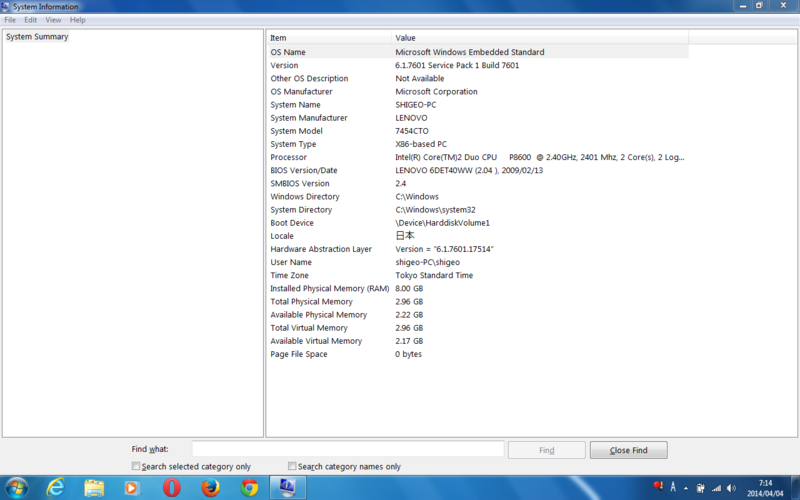Click the Item column header
Screen dimensions: 800x500
point(329,38)
